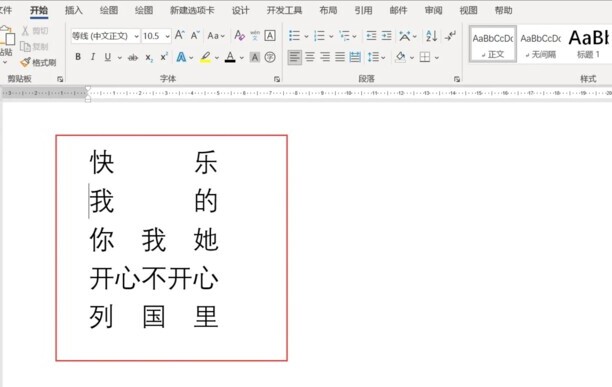Expand the underline style dropdown arrow

tap(119, 58)
